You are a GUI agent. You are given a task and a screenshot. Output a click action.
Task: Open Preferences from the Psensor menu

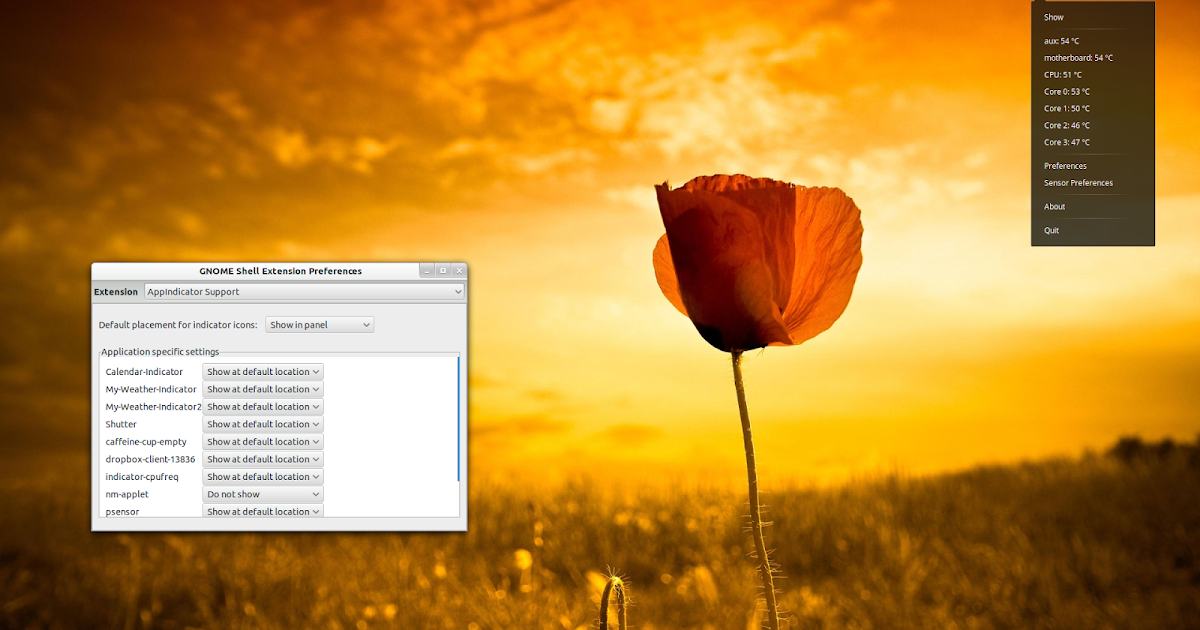click(x=1064, y=165)
